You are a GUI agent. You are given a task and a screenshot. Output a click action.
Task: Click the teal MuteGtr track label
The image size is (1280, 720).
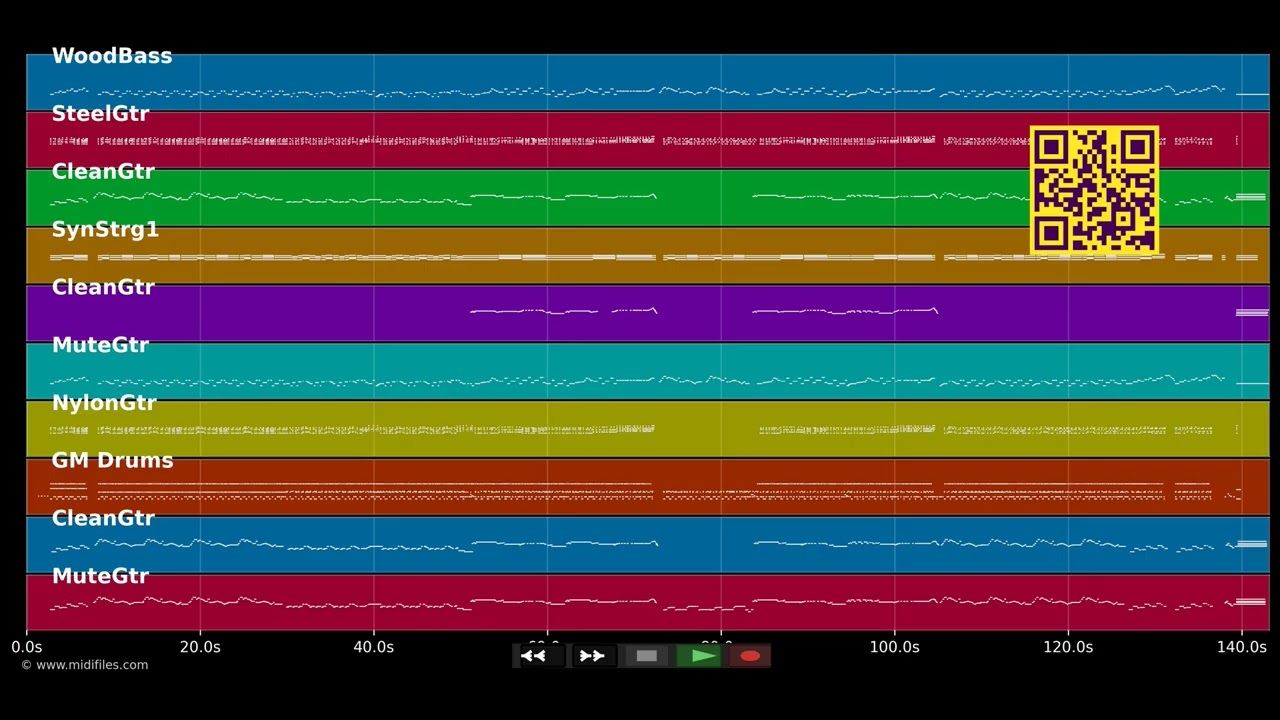(100, 345)
